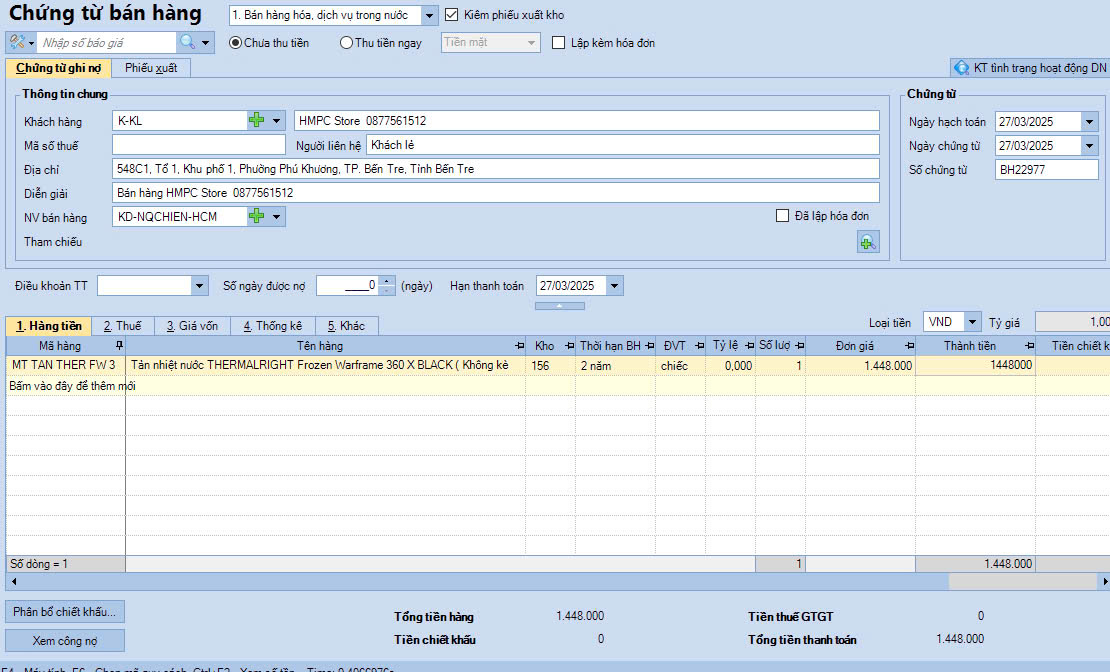Image resolution: width=1110 pixels, height=672 pixels.
Task: Click the magnifier icon in quote number box
Action: (187, 42)
